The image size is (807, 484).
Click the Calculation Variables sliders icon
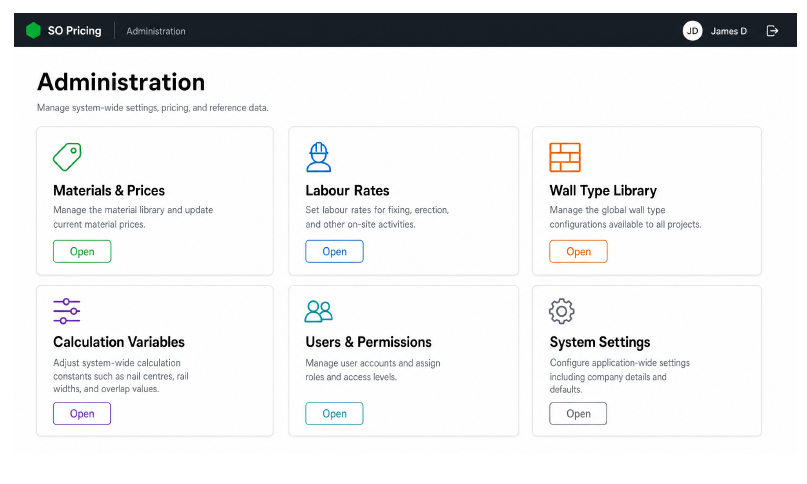pos(66,311)
